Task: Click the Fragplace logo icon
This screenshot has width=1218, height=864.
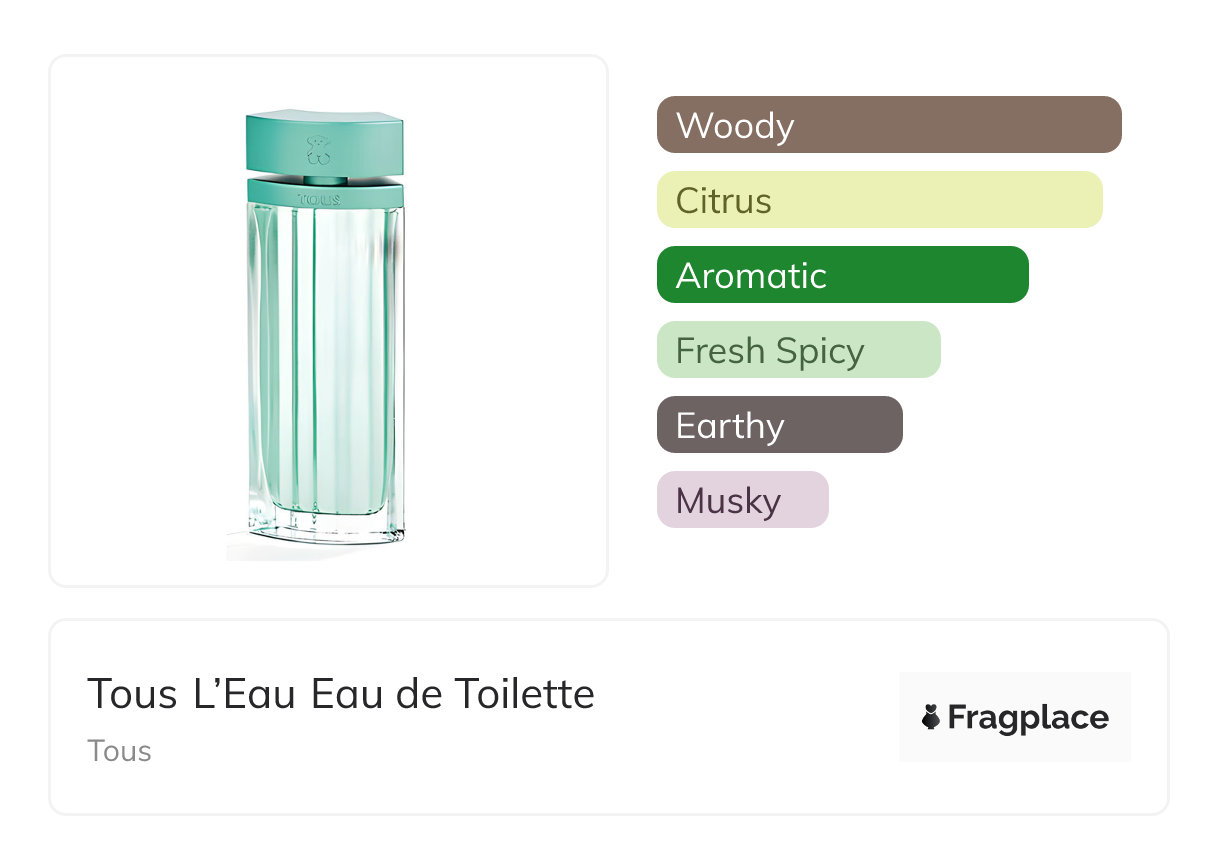Action: (931, 717)
